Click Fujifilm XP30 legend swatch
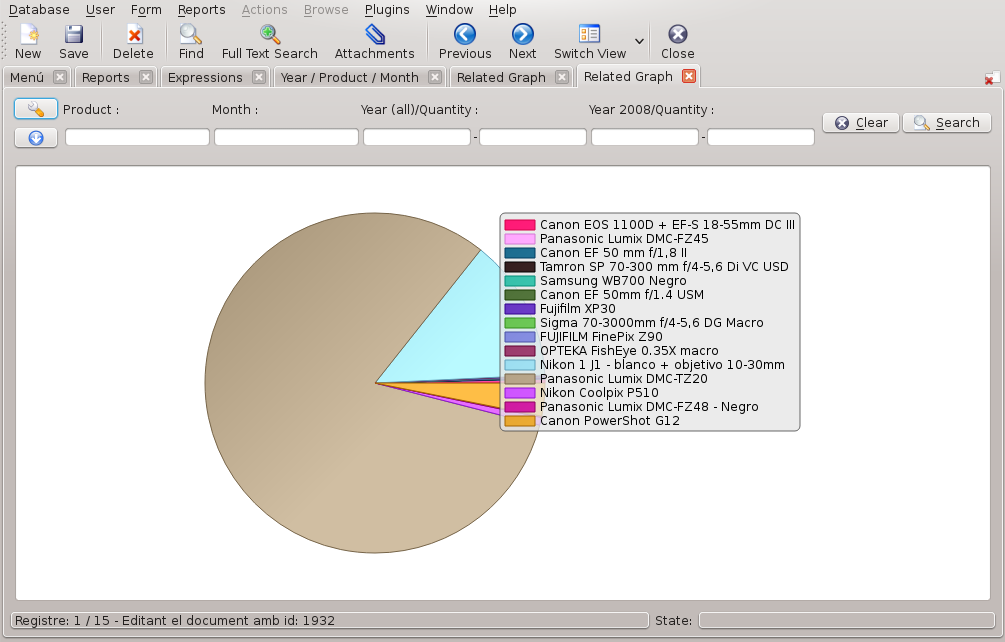 pos(520,309)
